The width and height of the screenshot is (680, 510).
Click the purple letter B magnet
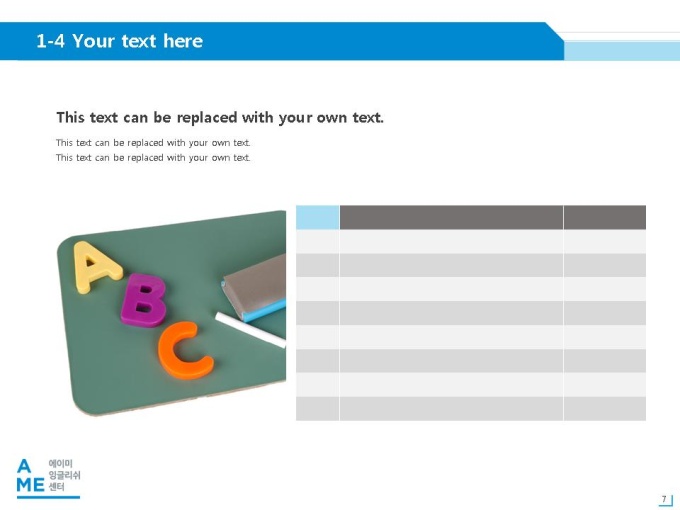click(x=143, y=301)
